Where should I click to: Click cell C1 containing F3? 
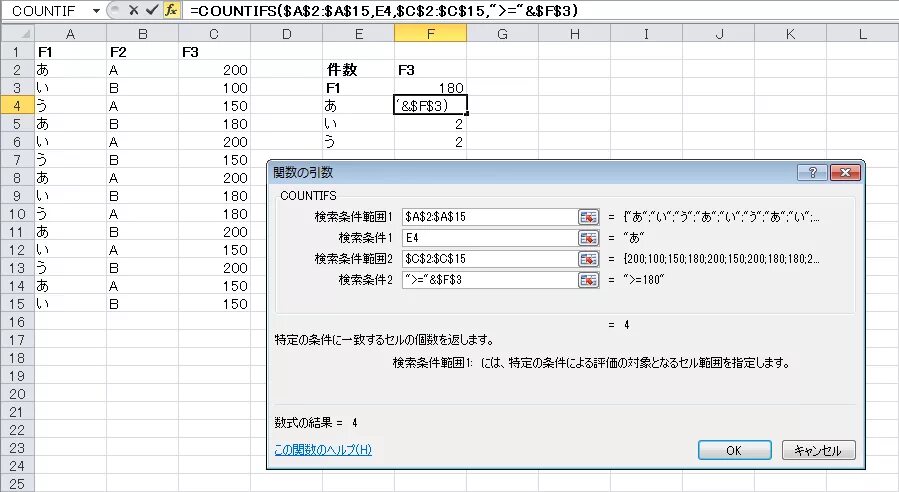[x=214, y=52]
